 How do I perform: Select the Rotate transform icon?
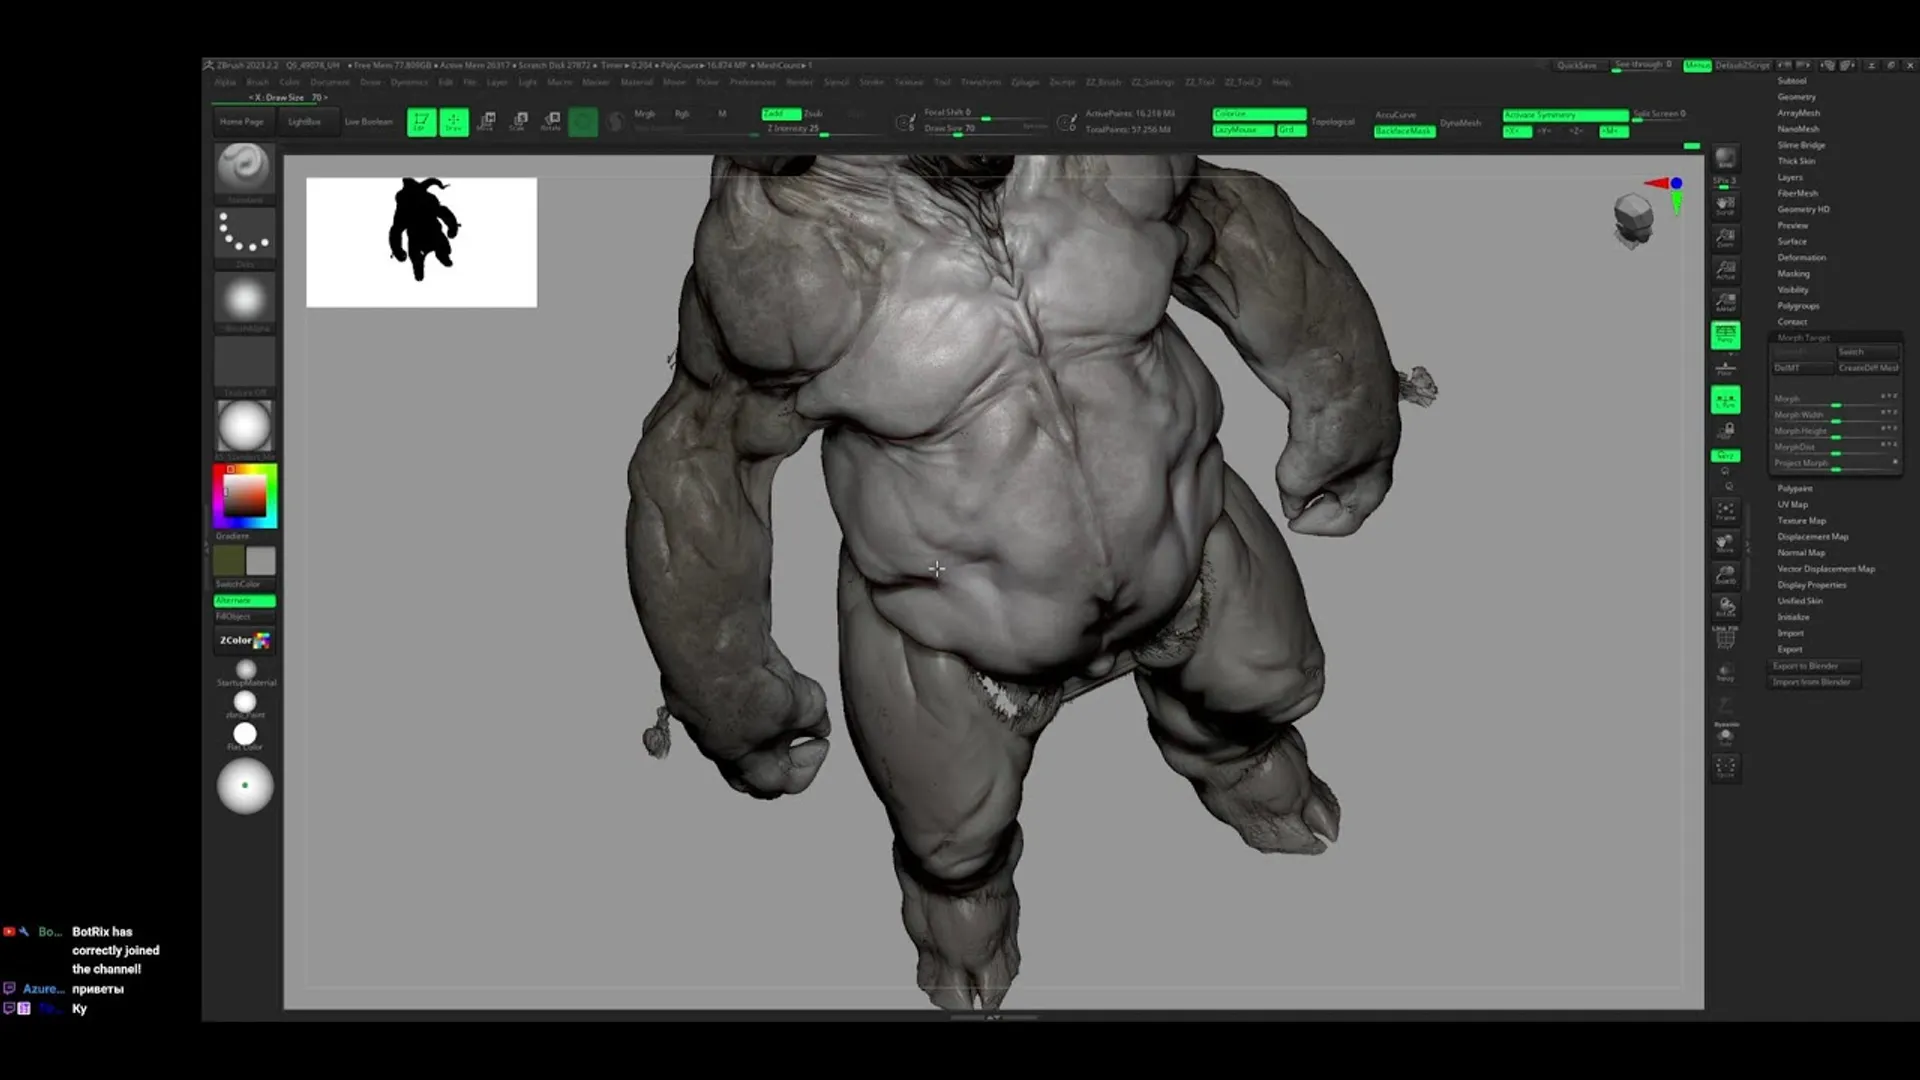coord(551,122)
